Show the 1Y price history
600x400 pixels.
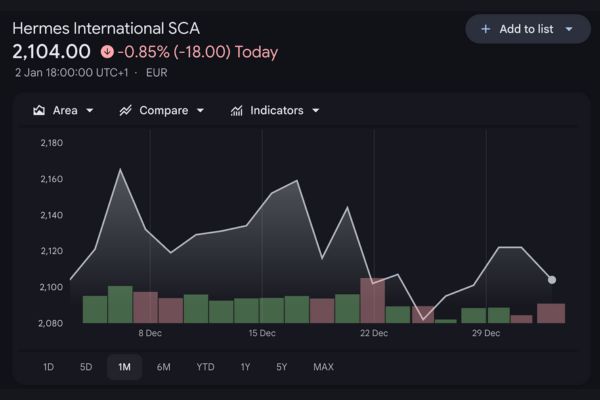coord(245,367)
